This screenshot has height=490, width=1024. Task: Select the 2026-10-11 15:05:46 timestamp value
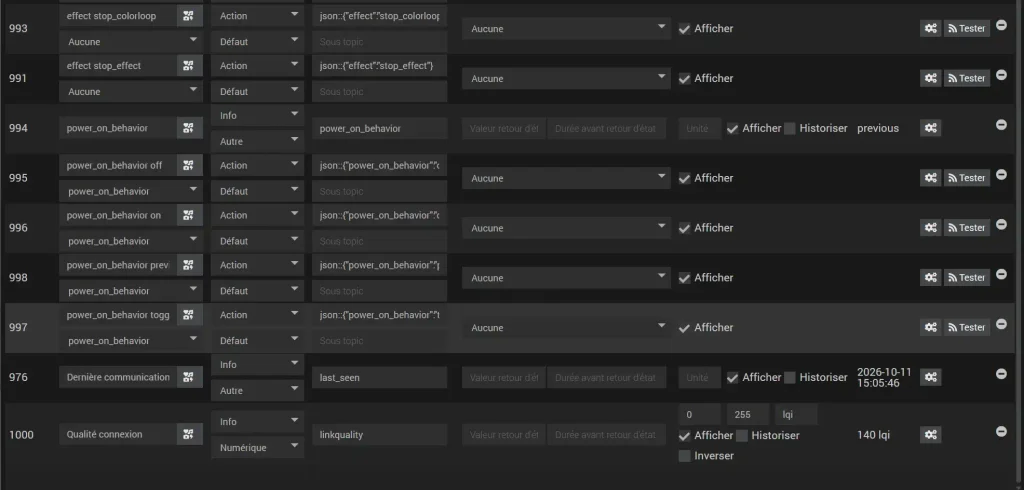coord(884,378)
